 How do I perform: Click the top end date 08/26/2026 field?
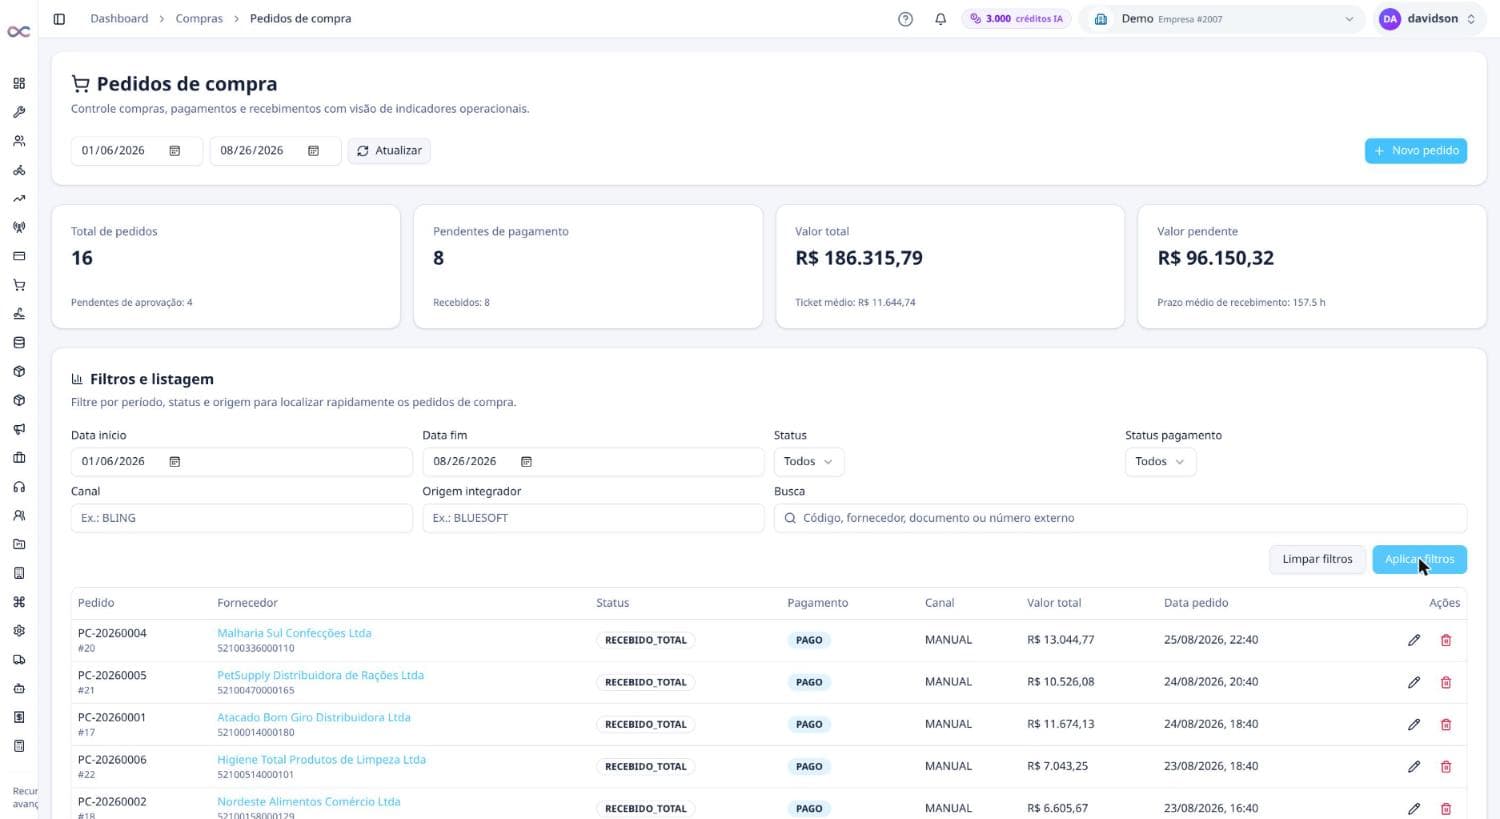275,151
